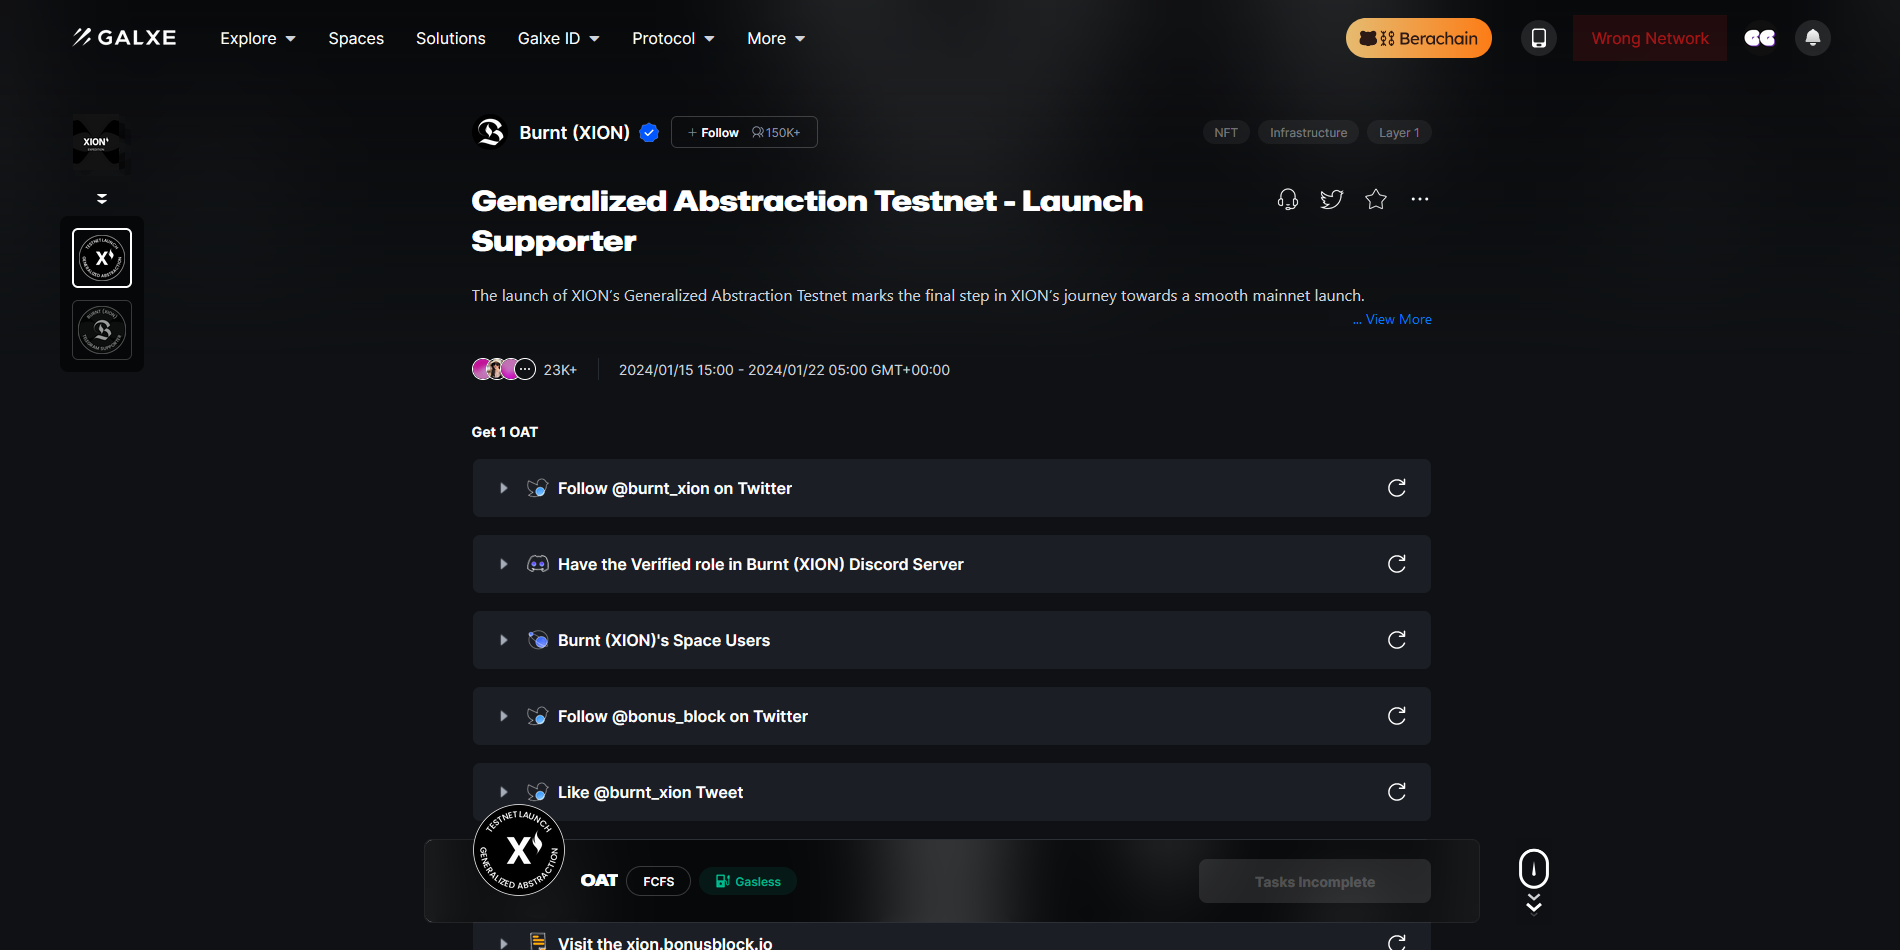Click the notification bell icon
1900x950 pixels.
point(1812,38)
